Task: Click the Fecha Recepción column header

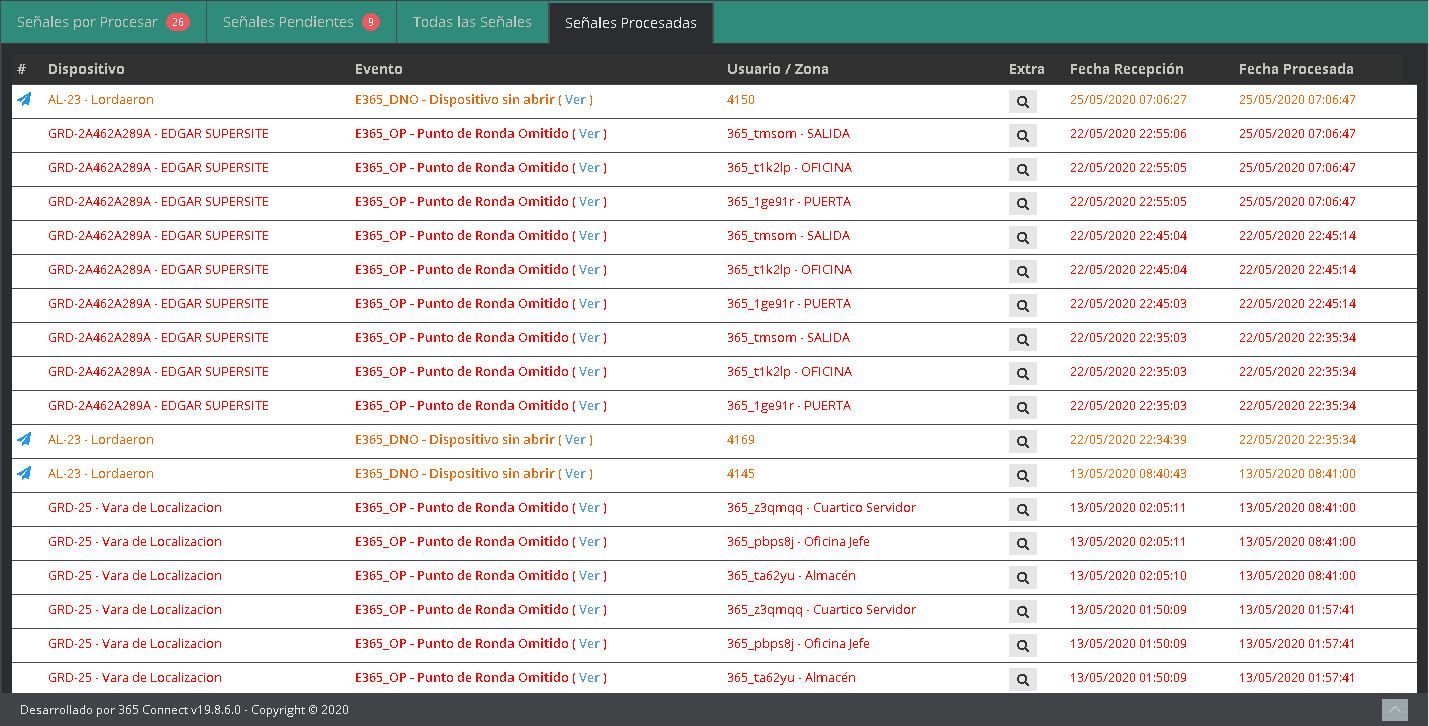Action: [1126, 69]
